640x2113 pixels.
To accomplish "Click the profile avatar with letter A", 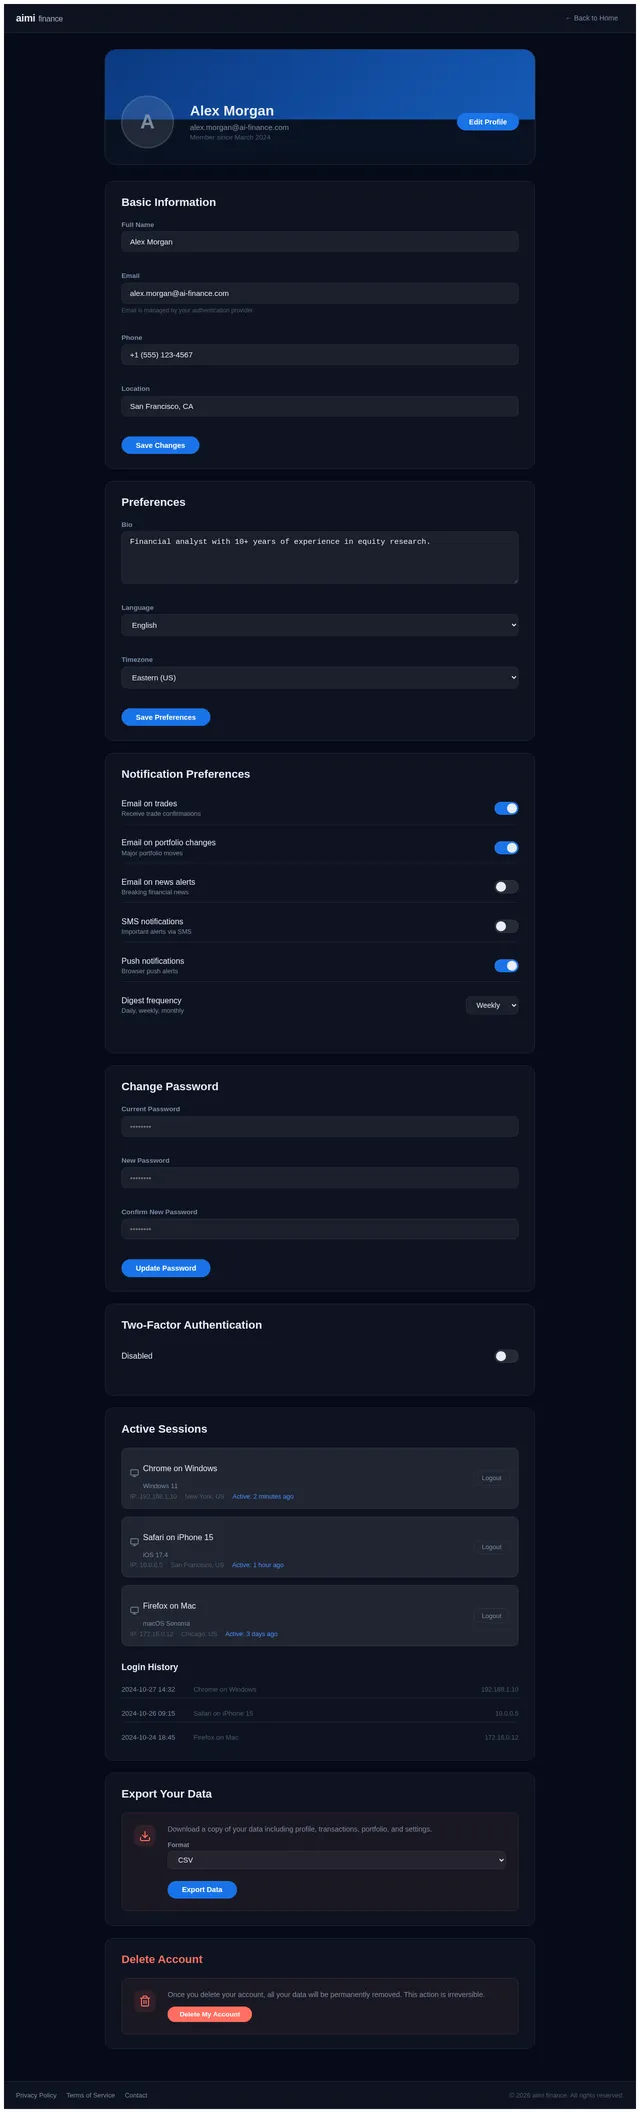I will 147,122.
